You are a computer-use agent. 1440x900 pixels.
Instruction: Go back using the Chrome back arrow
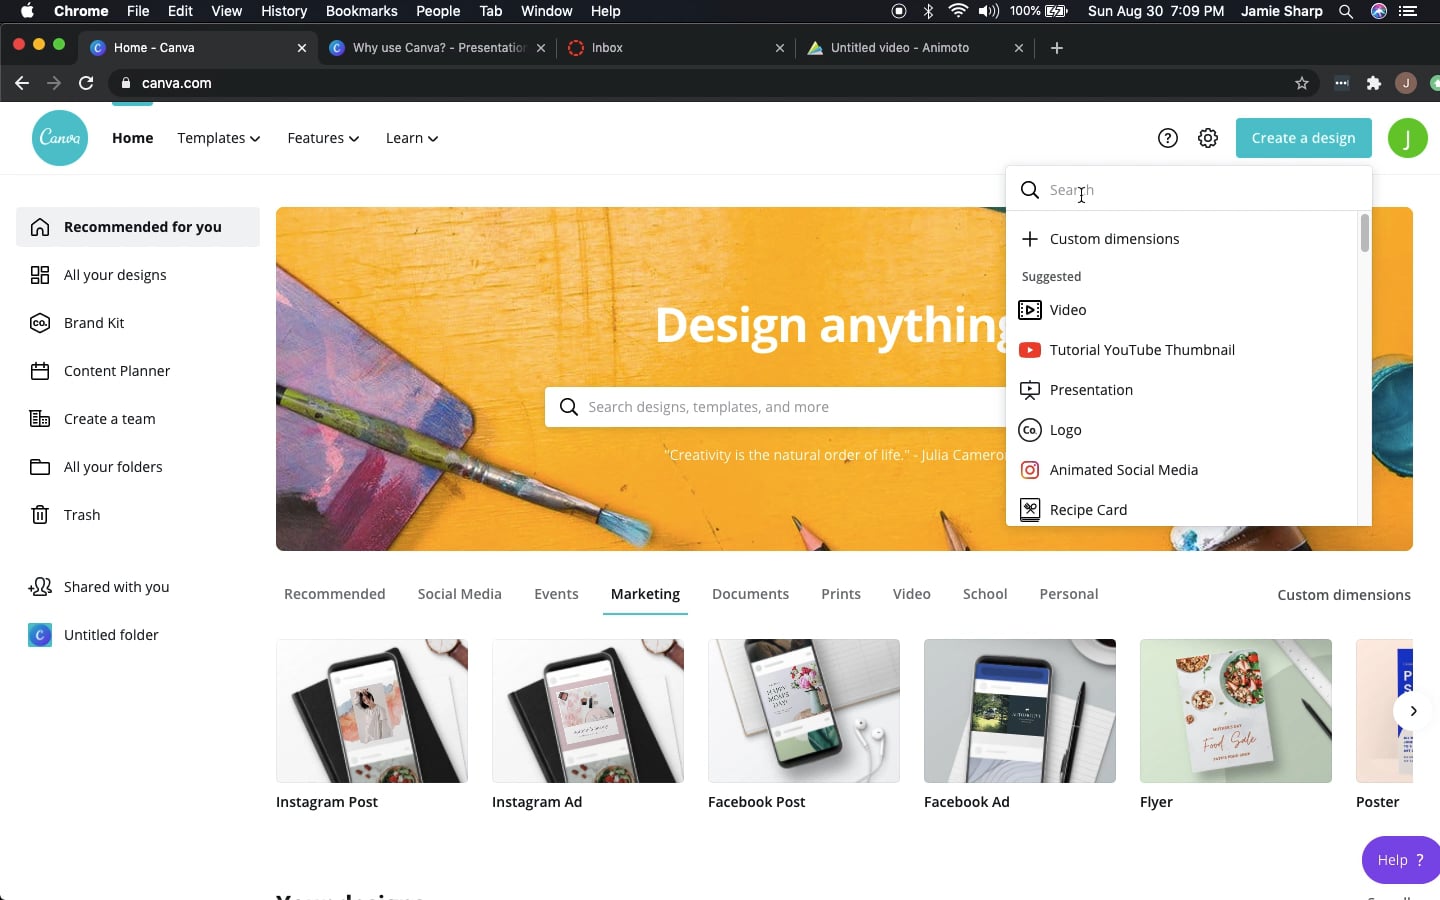point(22,83)
